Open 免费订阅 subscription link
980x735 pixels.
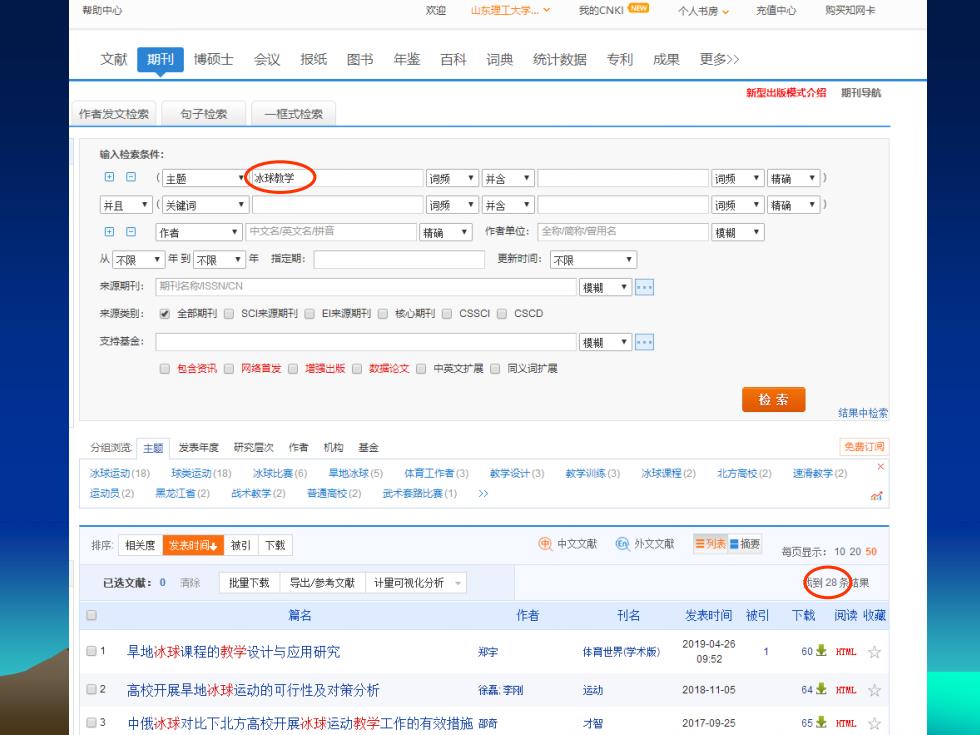(864, 447)
